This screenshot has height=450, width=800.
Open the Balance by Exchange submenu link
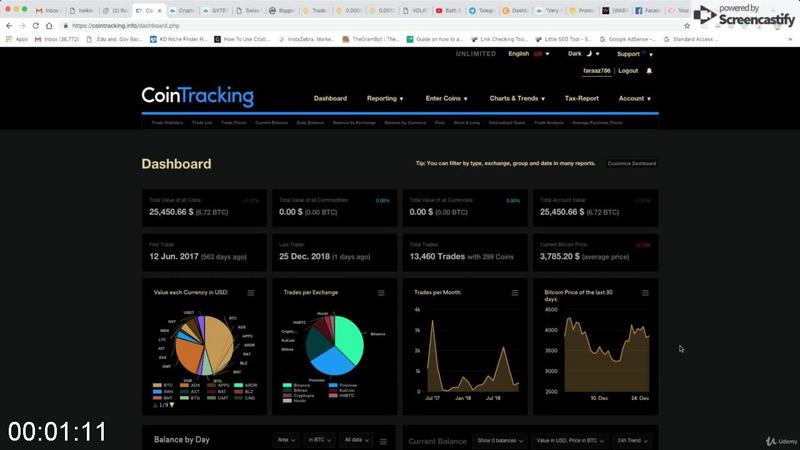pos(354,123)
